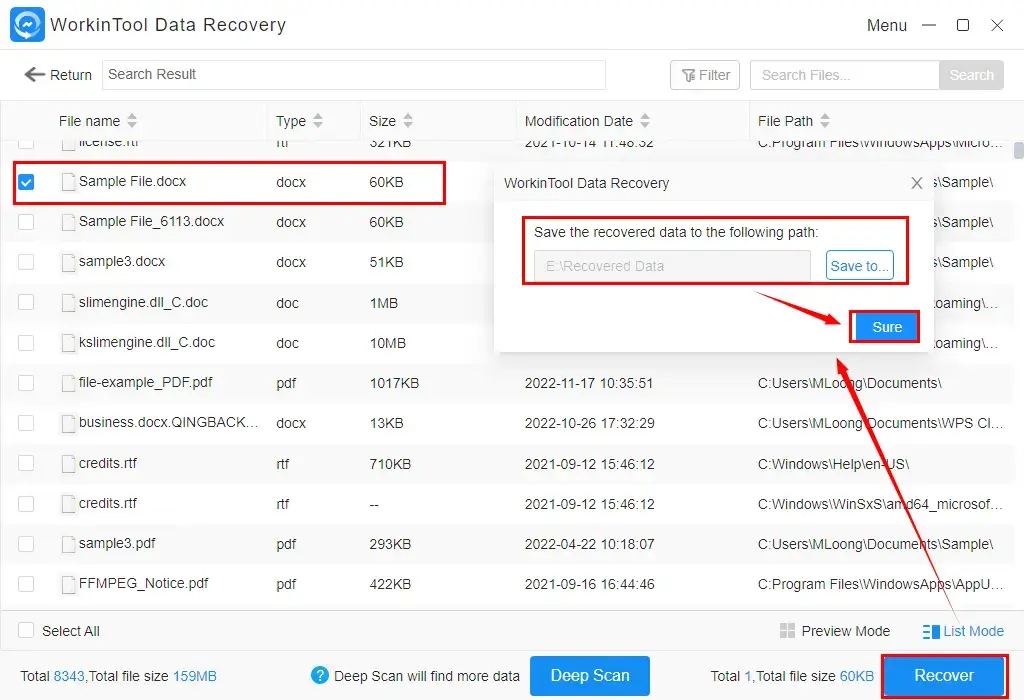Click the total count 8343
This screenshot has width=1024, height=700.
pos(69,676)
